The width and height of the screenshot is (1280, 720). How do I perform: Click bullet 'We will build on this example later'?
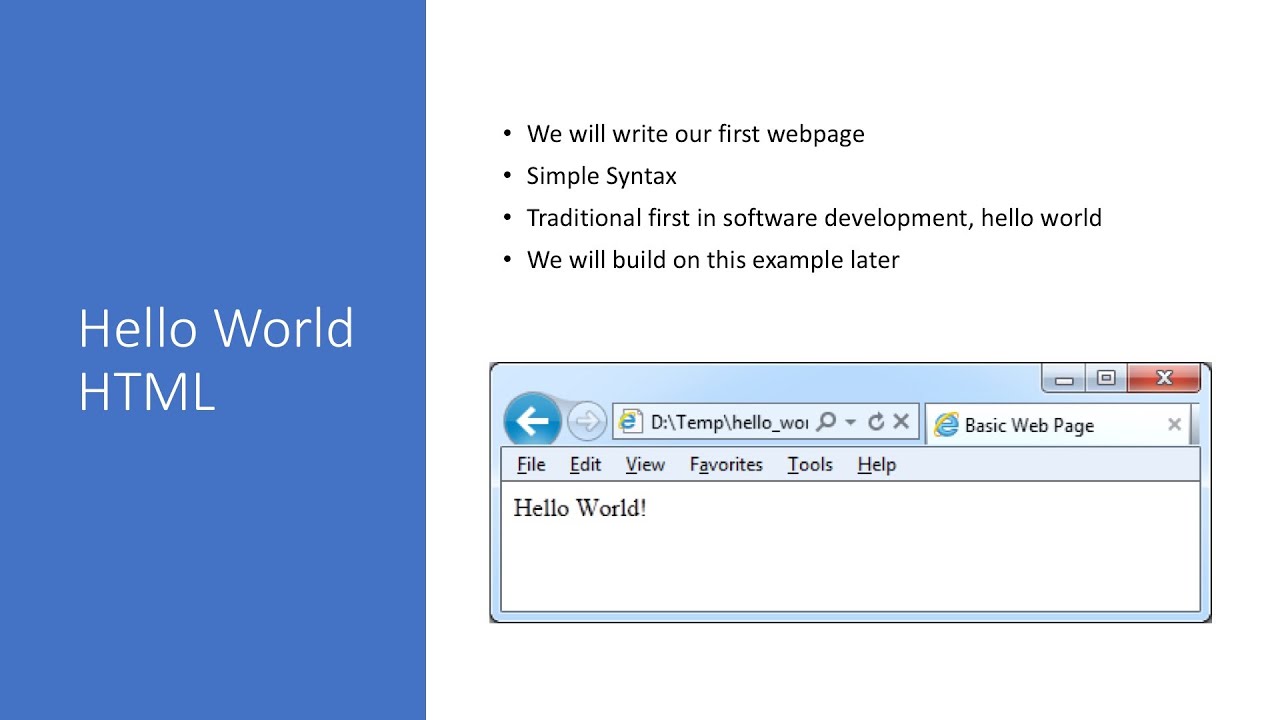[x=713, y=260]
